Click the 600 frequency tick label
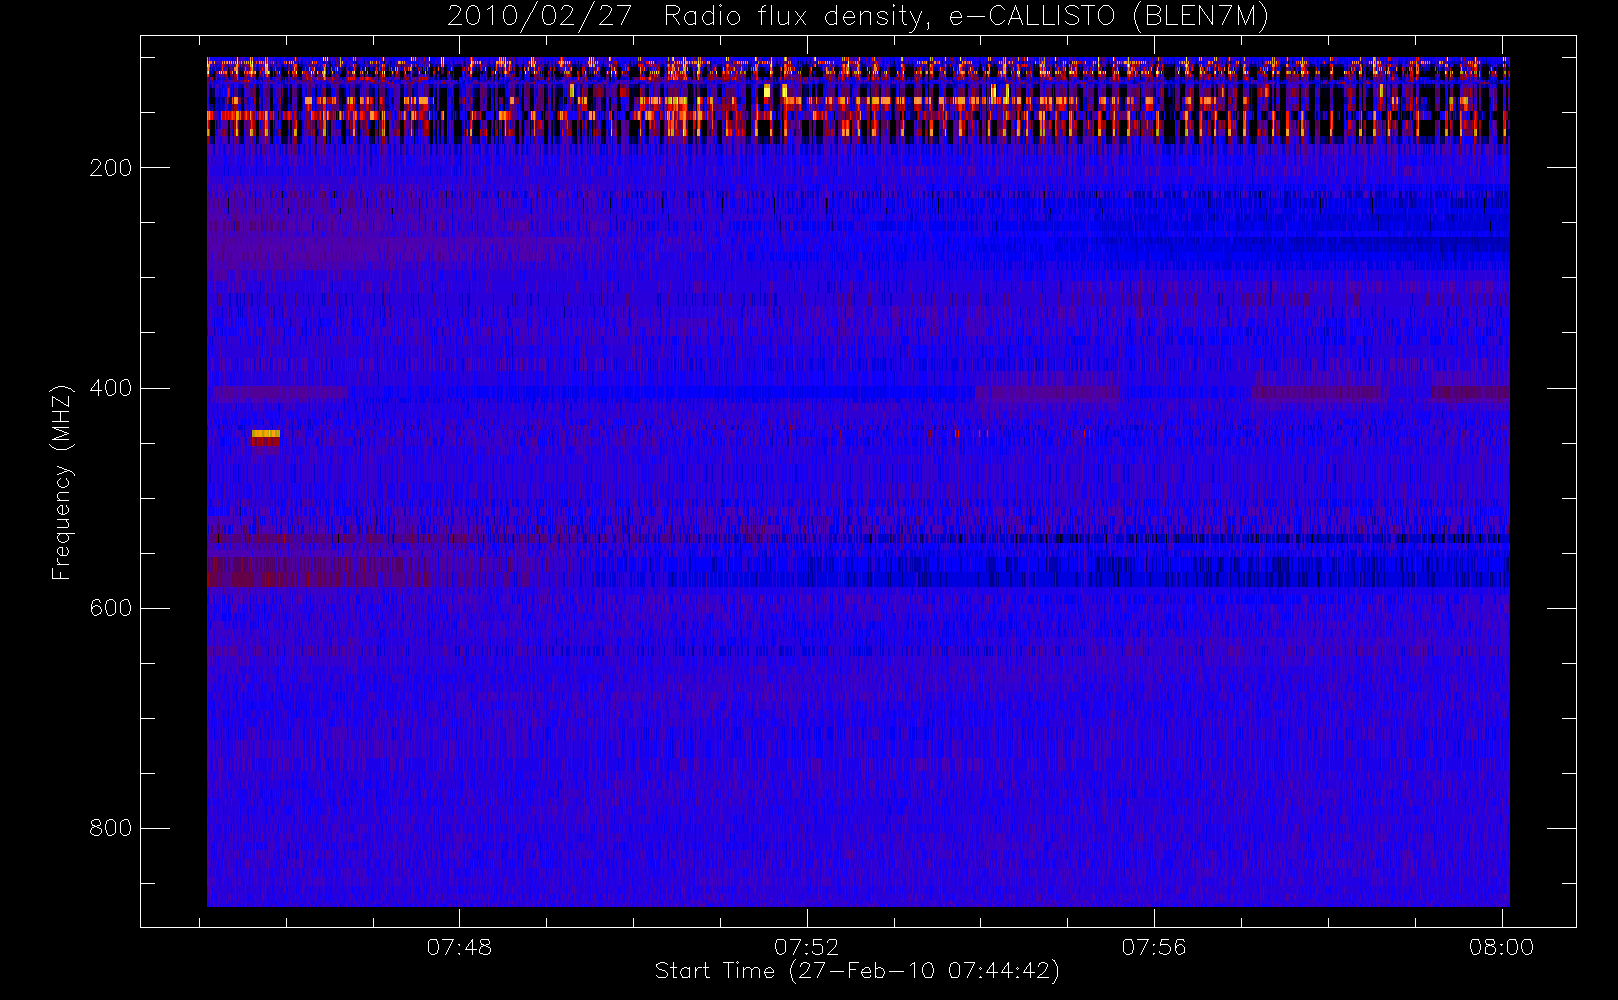 coord(110,608)
